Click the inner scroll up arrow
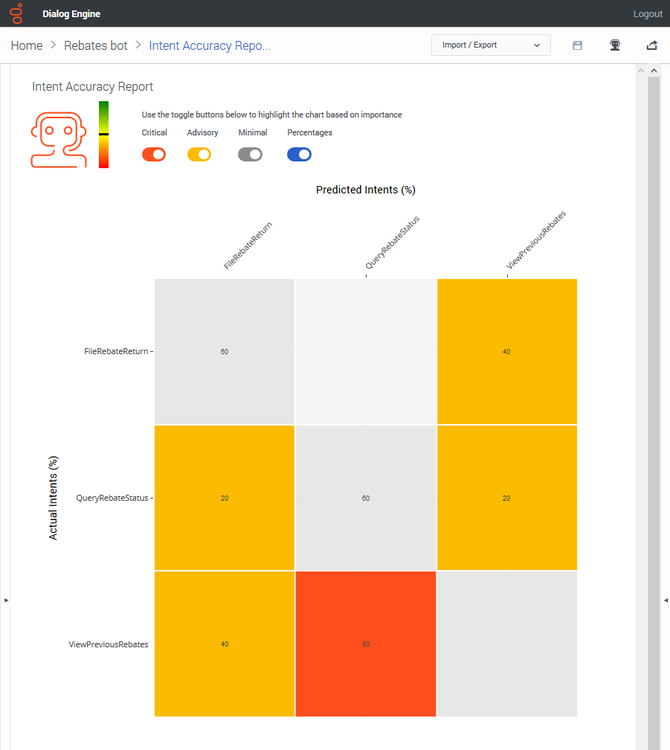670x750 pixels. pos(641,71)
